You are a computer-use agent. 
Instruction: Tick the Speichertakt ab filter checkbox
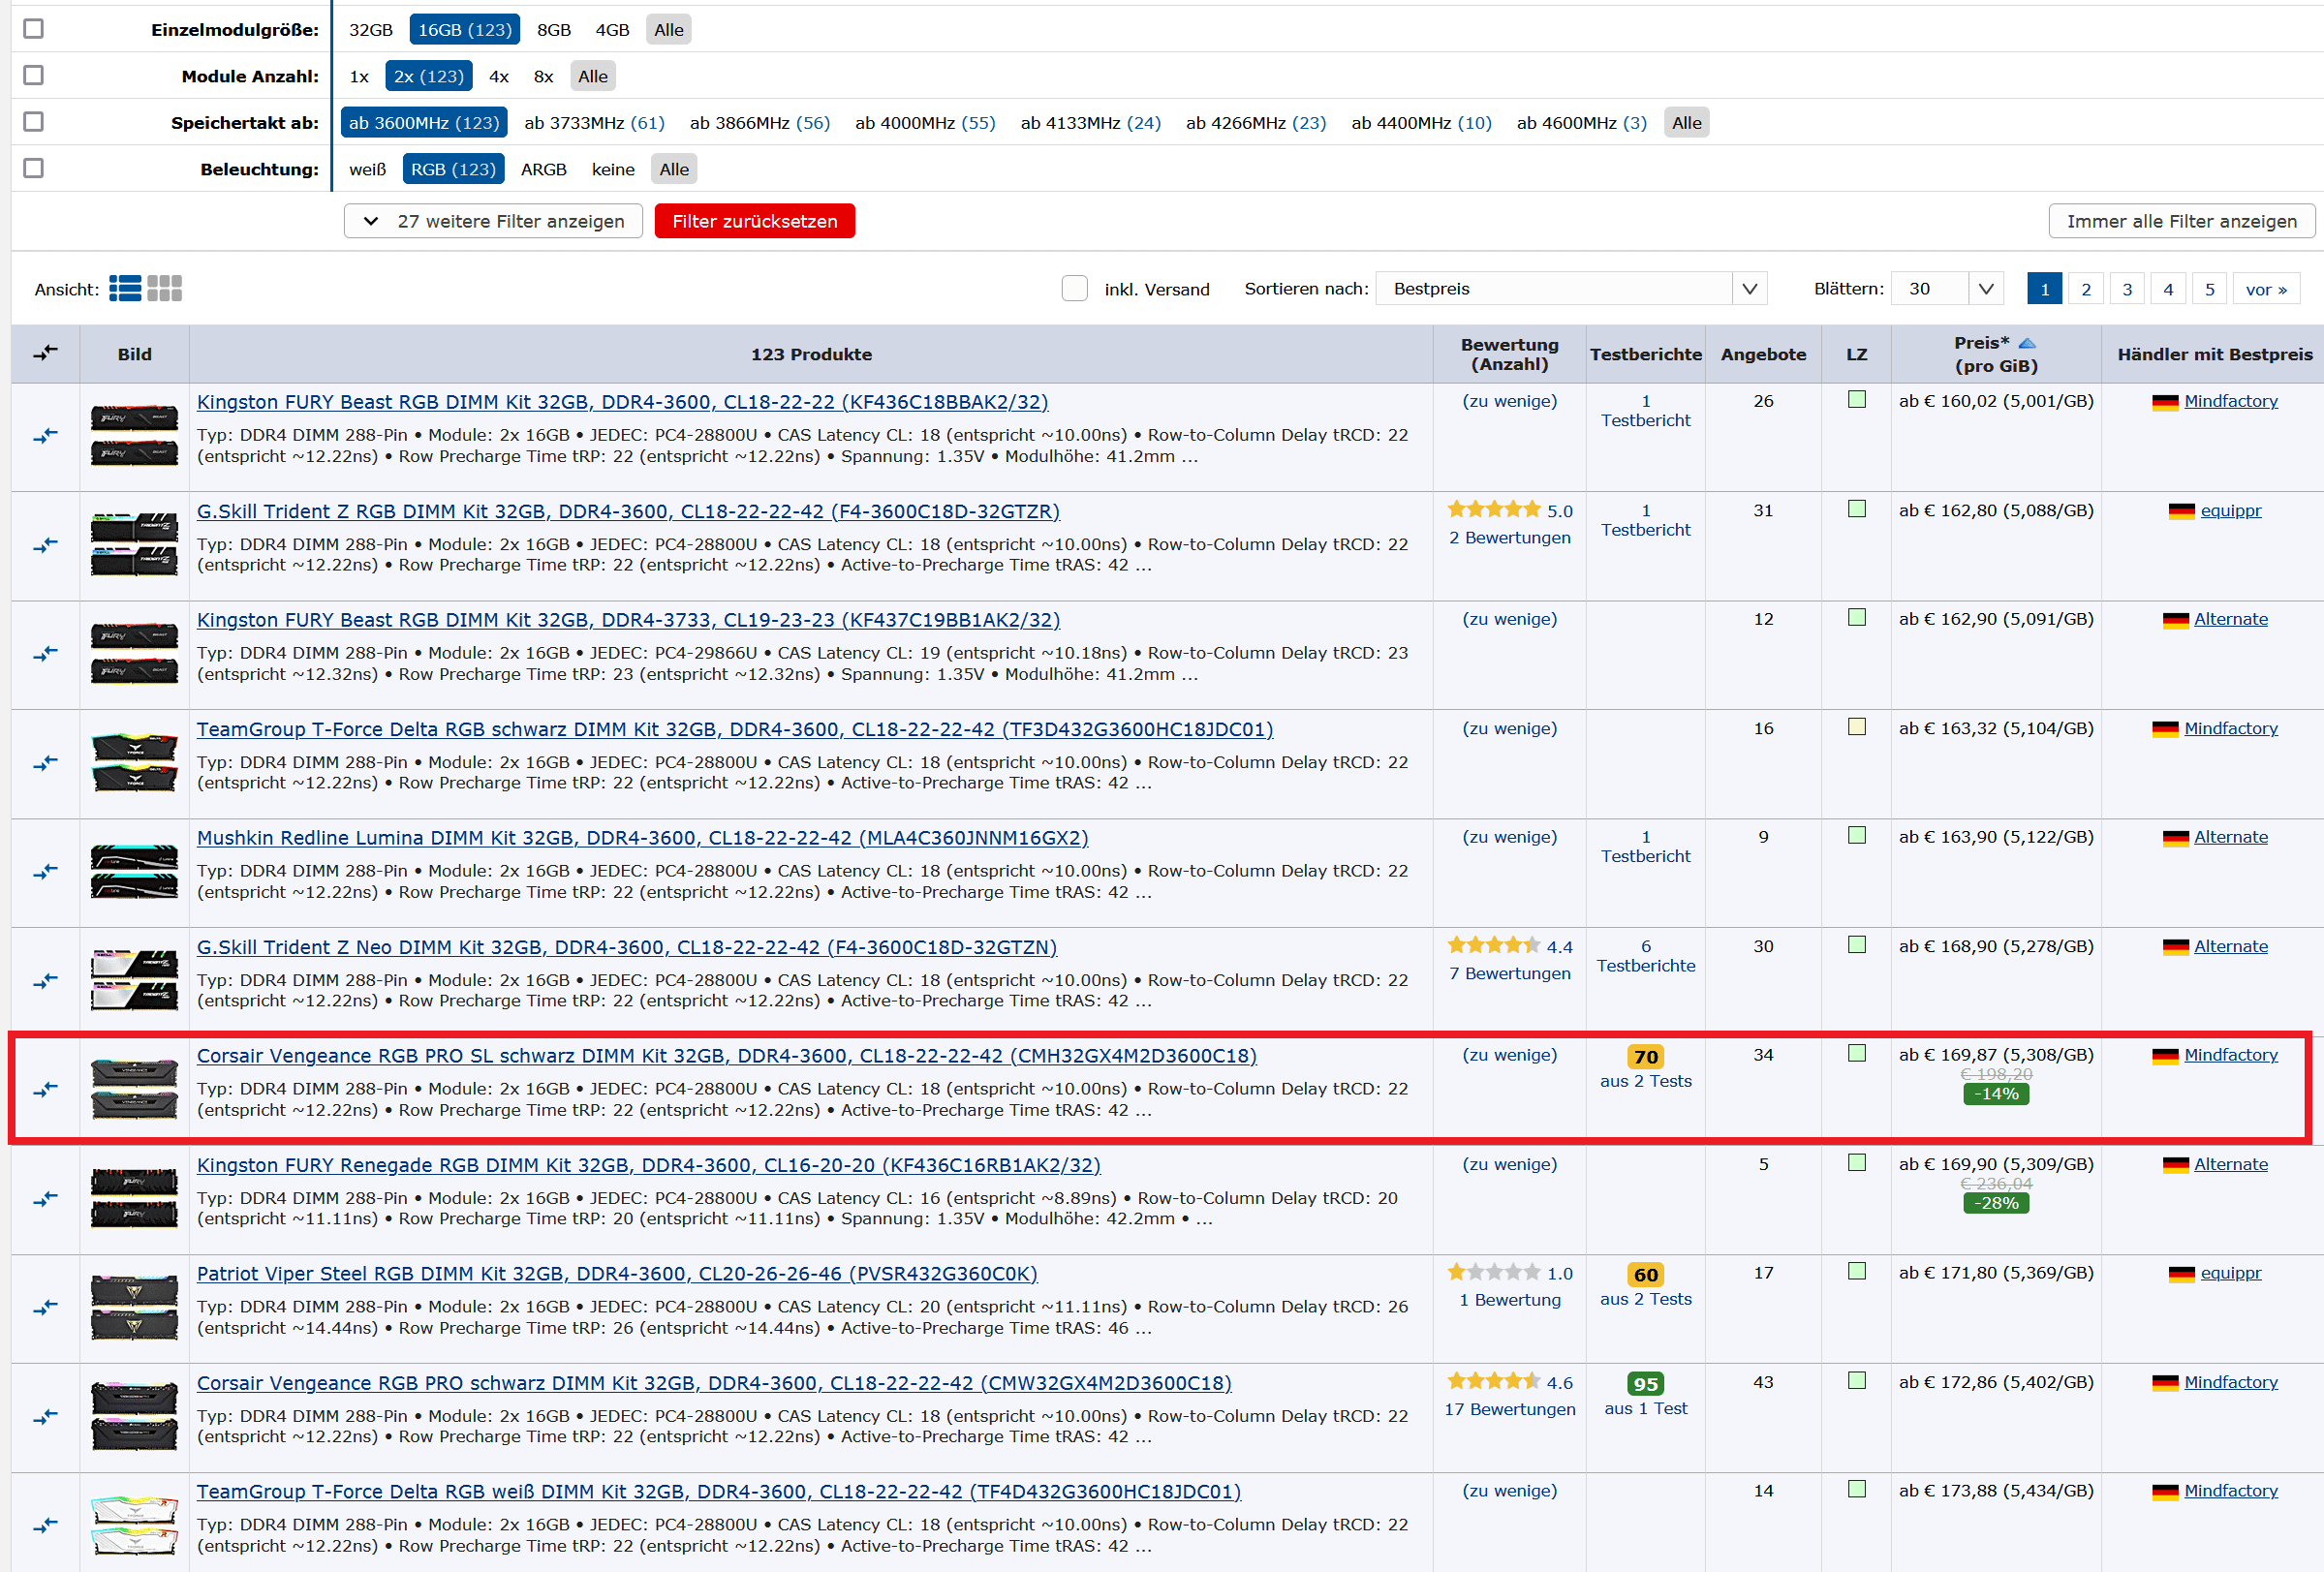[x=33, y=122]
